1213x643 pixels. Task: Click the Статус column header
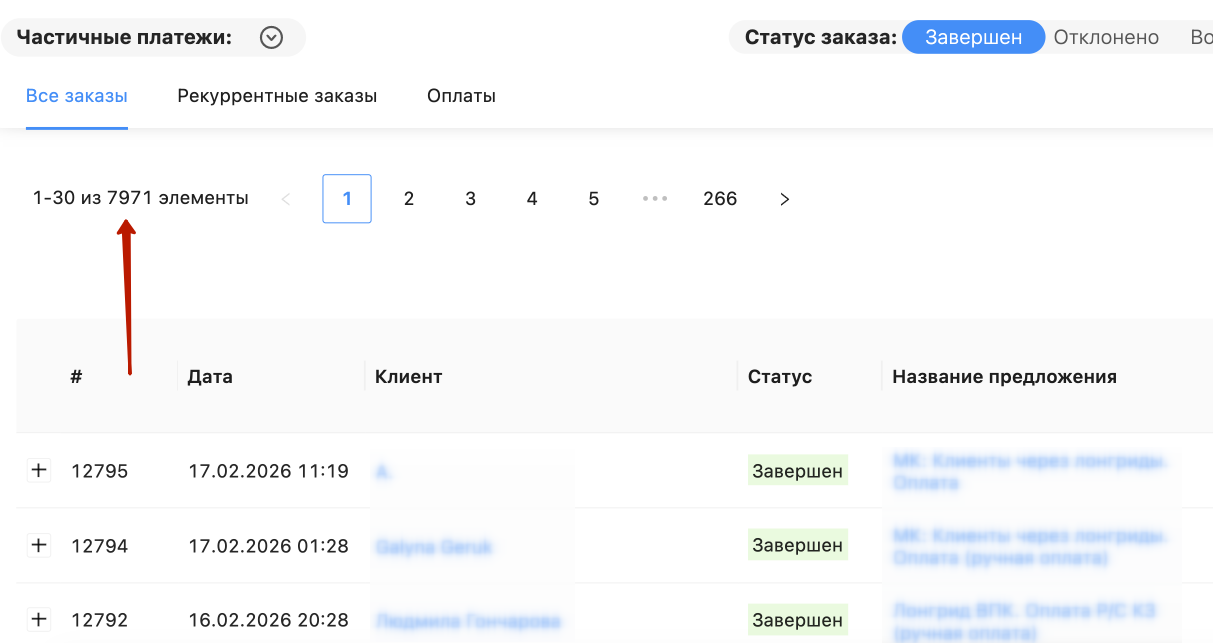tap(780, 377)
